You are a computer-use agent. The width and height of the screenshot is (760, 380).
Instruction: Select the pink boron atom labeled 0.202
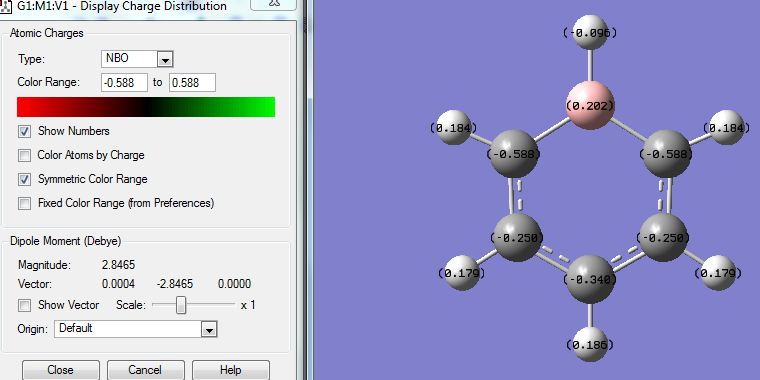coord(590,105)
